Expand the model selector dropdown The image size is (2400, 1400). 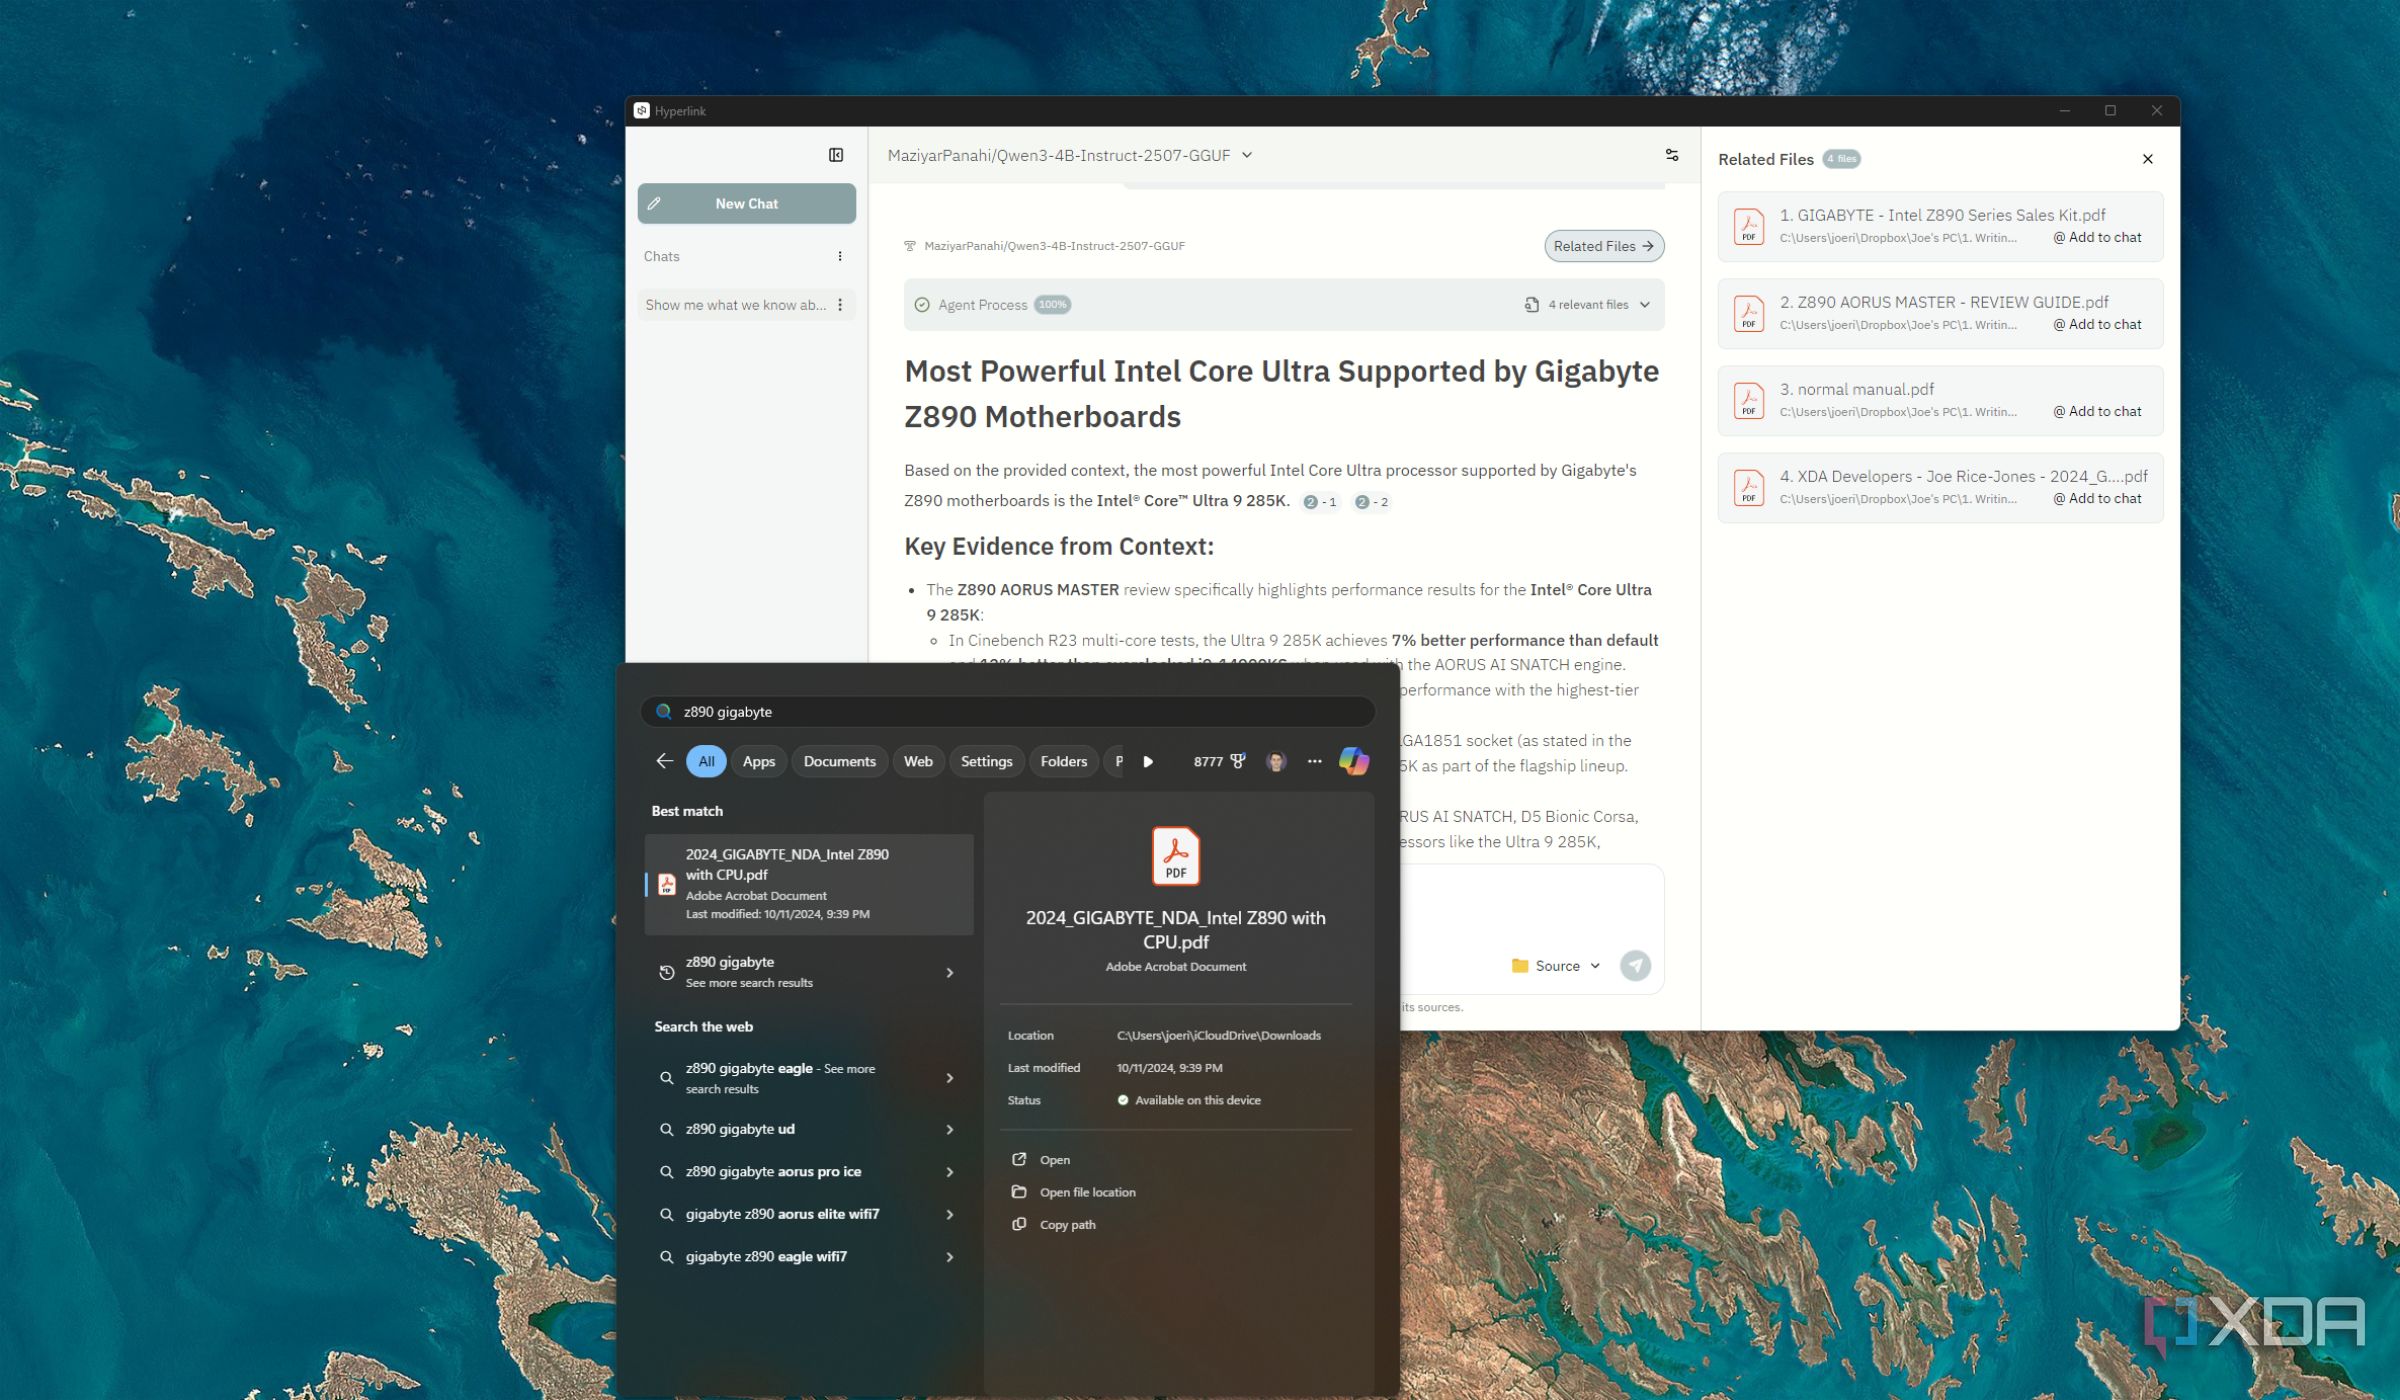pyautogui.click(x=1246, y=155)
